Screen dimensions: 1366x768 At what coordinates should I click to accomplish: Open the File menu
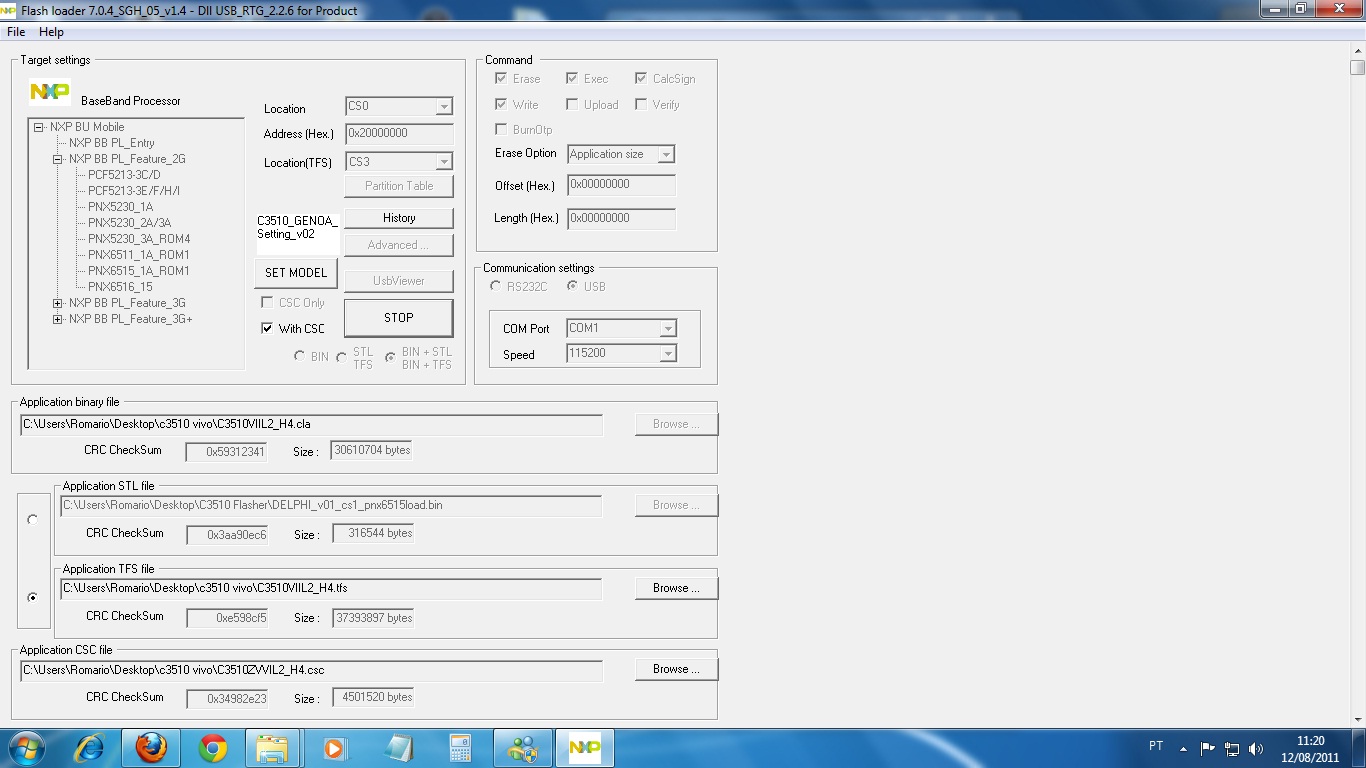tap(16, 32)
